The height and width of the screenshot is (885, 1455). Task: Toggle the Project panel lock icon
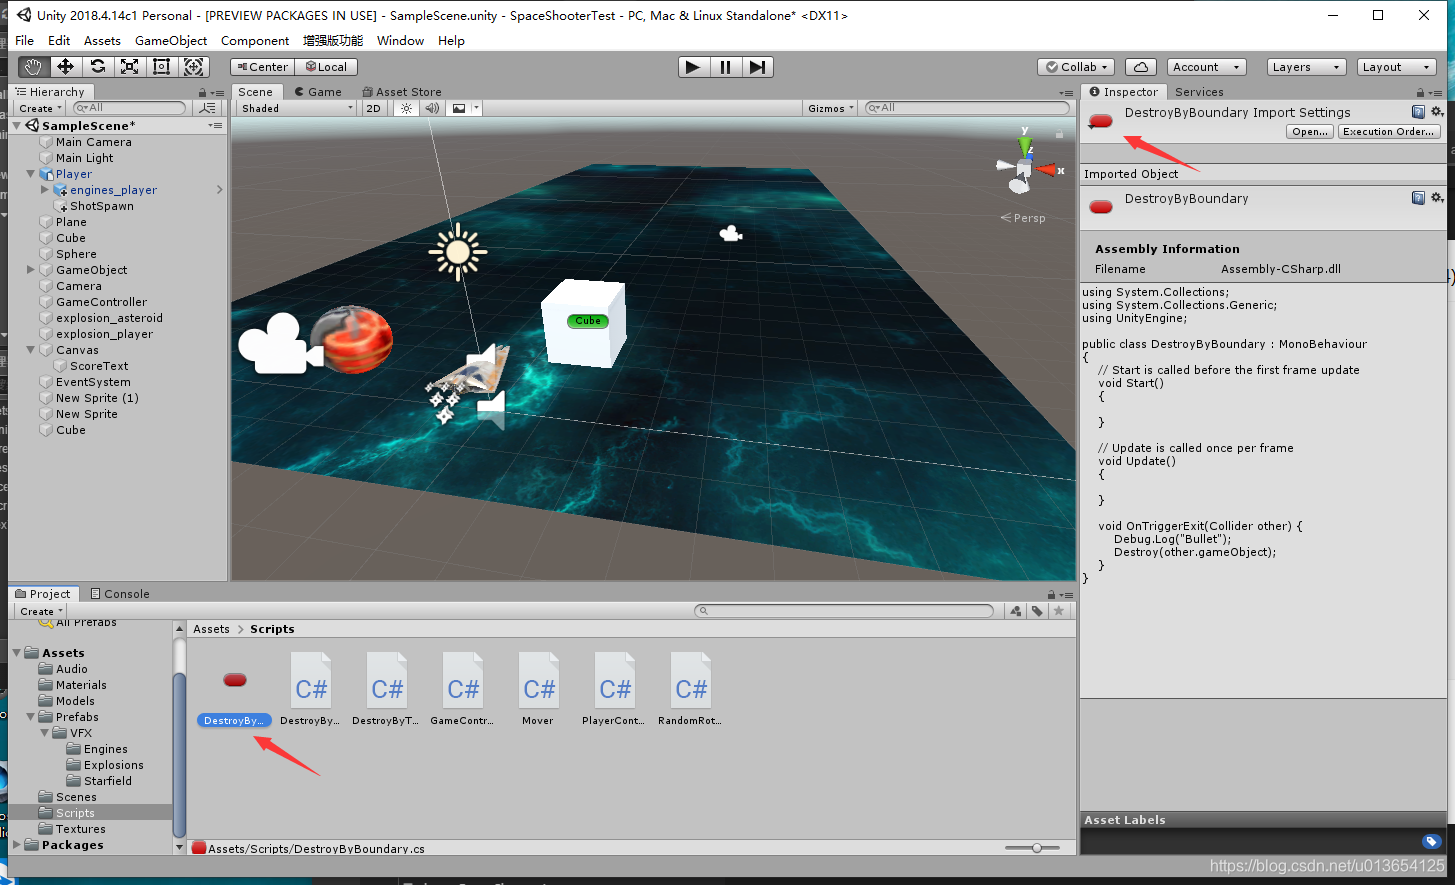coord(1052,594)
